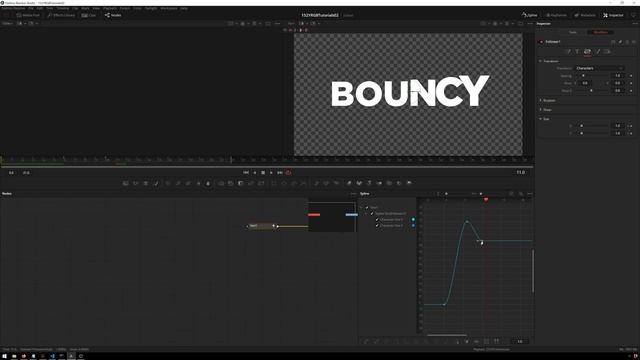
Task: Open the Workspace menu
Action: click(169, 8)
